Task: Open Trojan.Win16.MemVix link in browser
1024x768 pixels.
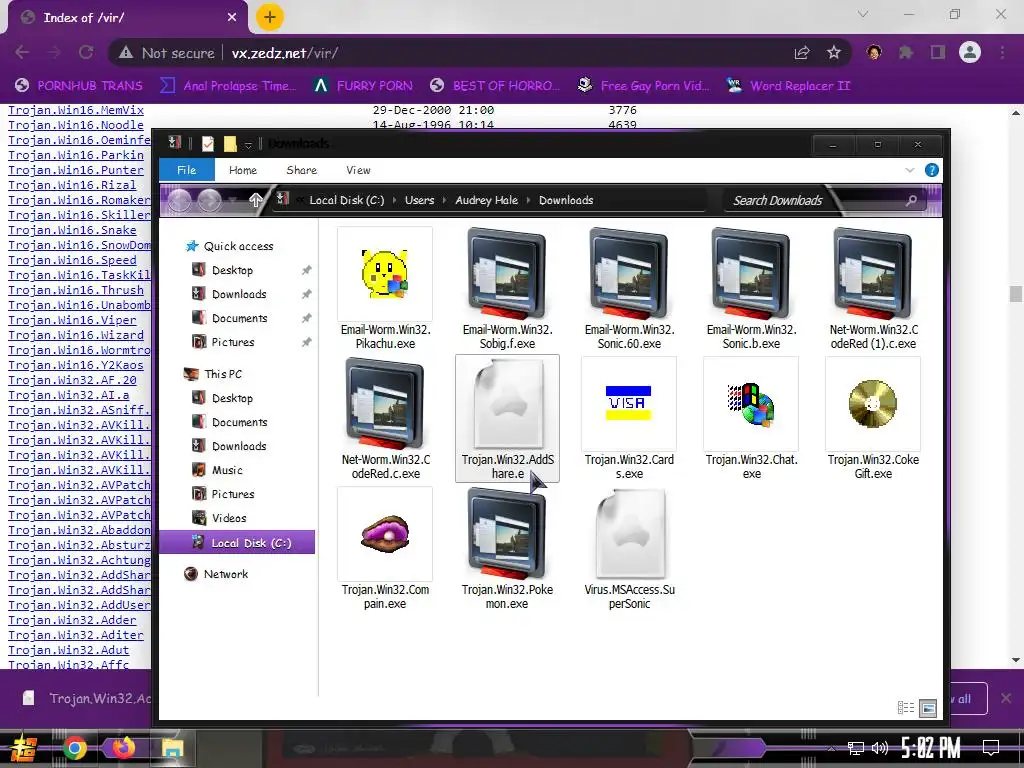Action: pos(76,110)
